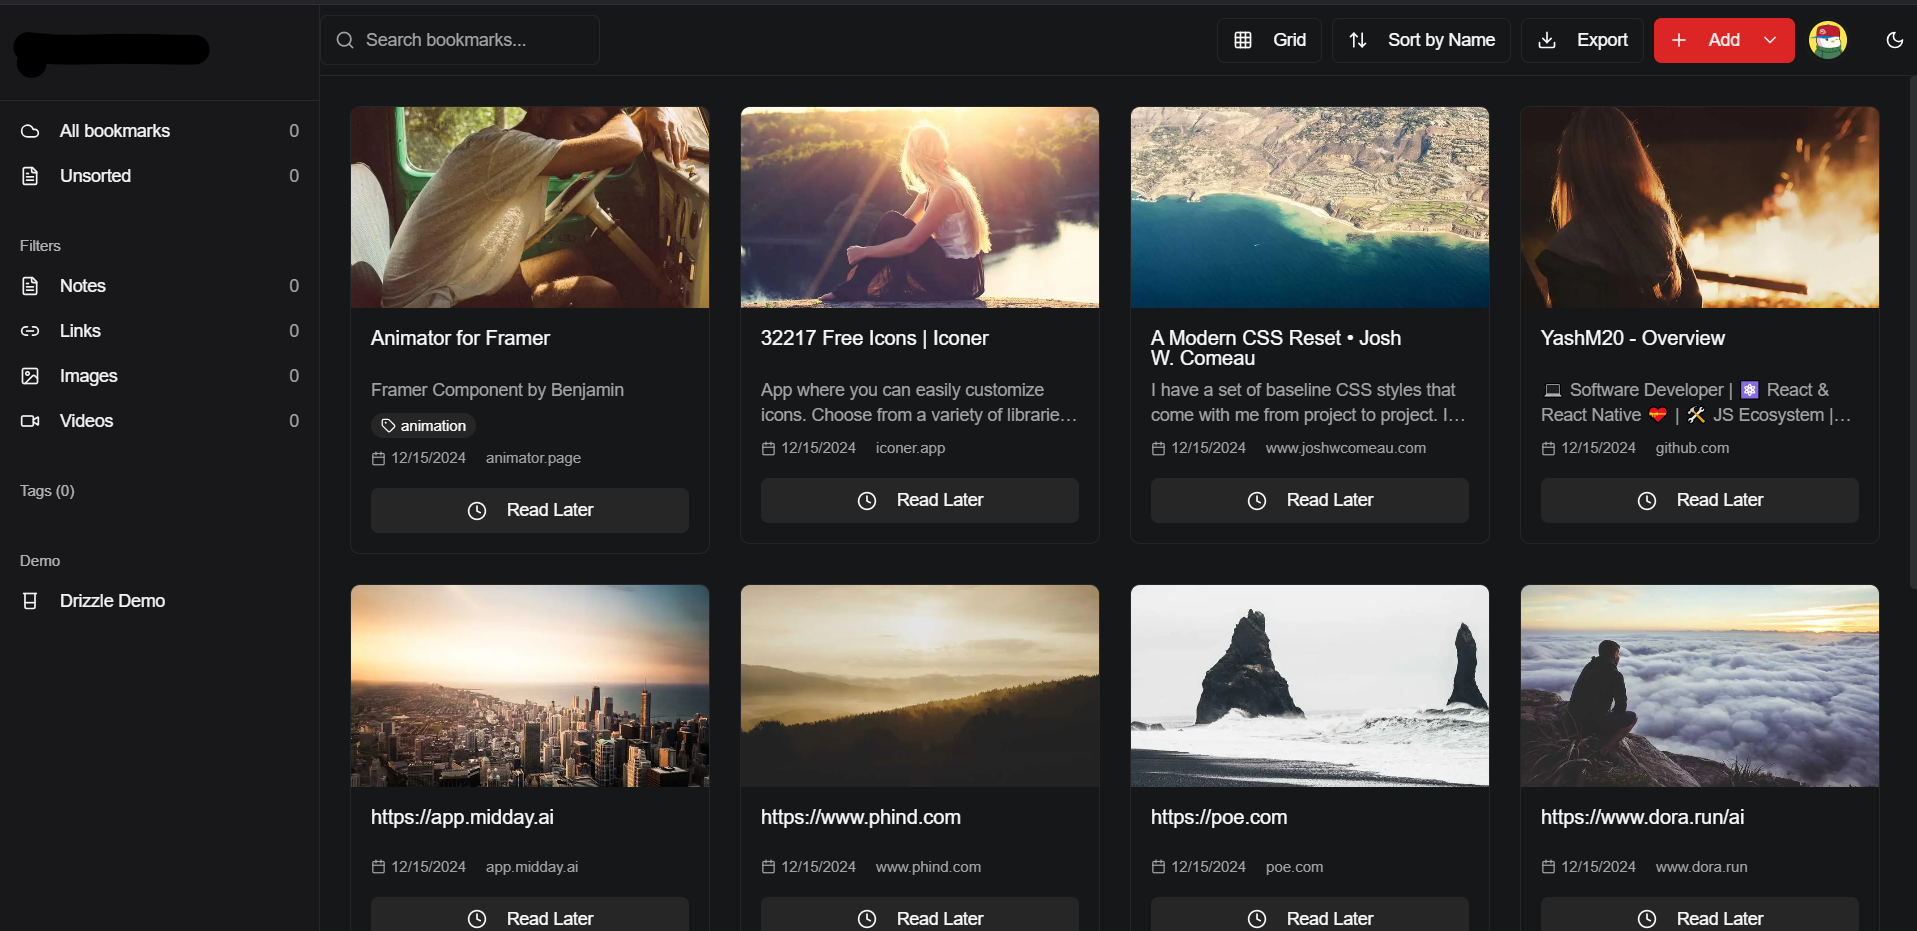The height and width of the screenshot is (931, 1917).
Task: Click the Drizzle Demo cup icon
Action: (30, 601)
